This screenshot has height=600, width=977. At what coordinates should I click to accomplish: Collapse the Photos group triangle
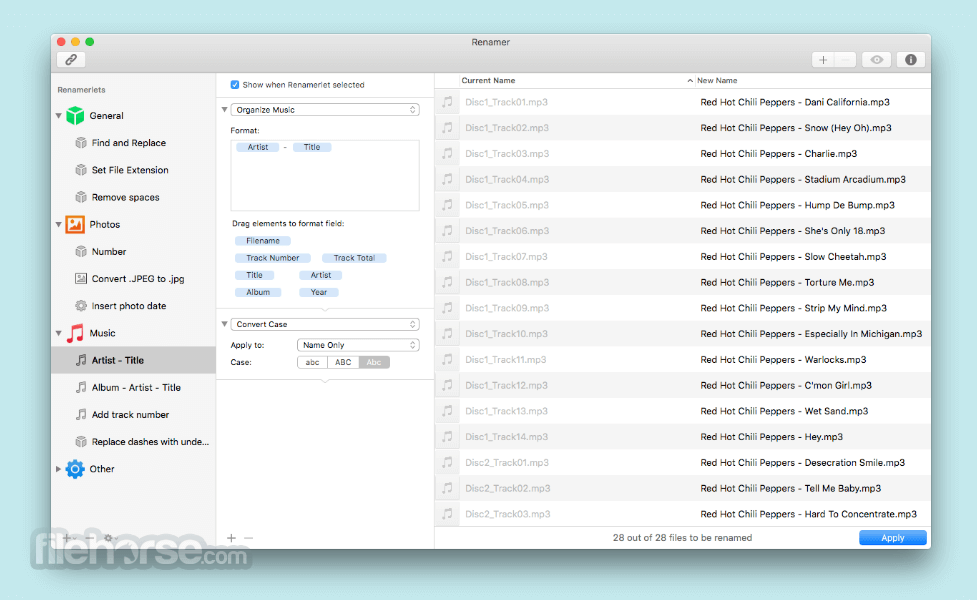tap(59, 224)
